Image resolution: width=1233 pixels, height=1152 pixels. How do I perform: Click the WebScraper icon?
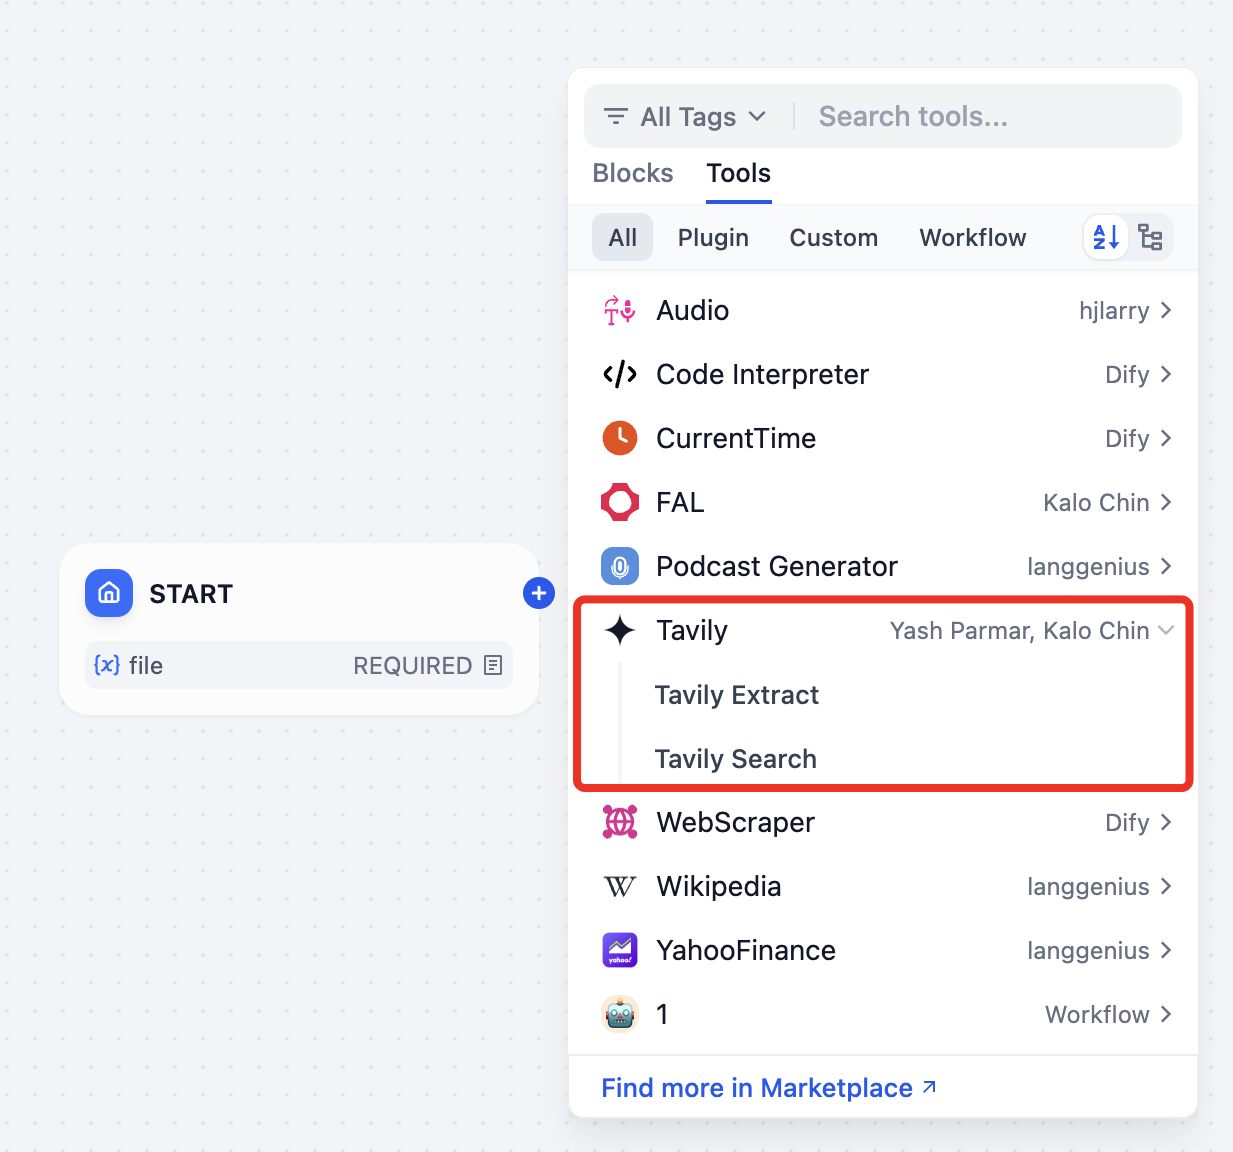(620, 822)
